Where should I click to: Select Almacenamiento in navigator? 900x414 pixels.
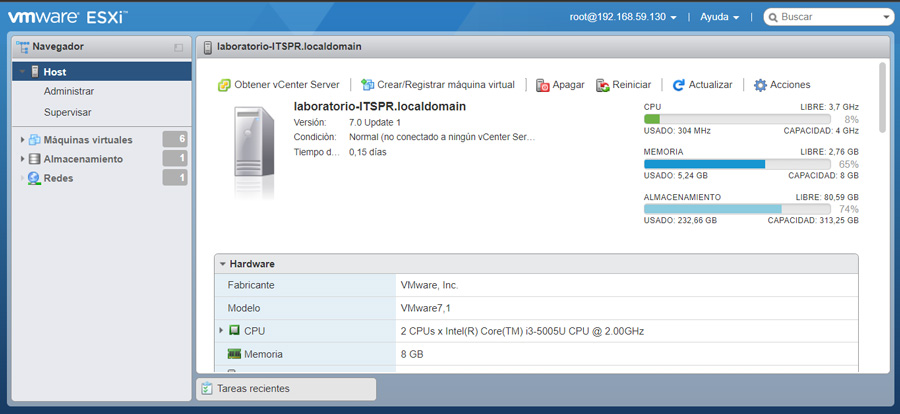click(83, 158)
